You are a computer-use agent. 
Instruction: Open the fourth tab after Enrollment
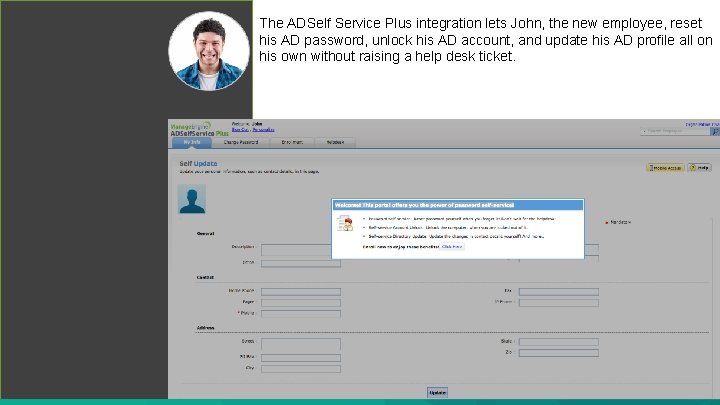tap(335, 142)
